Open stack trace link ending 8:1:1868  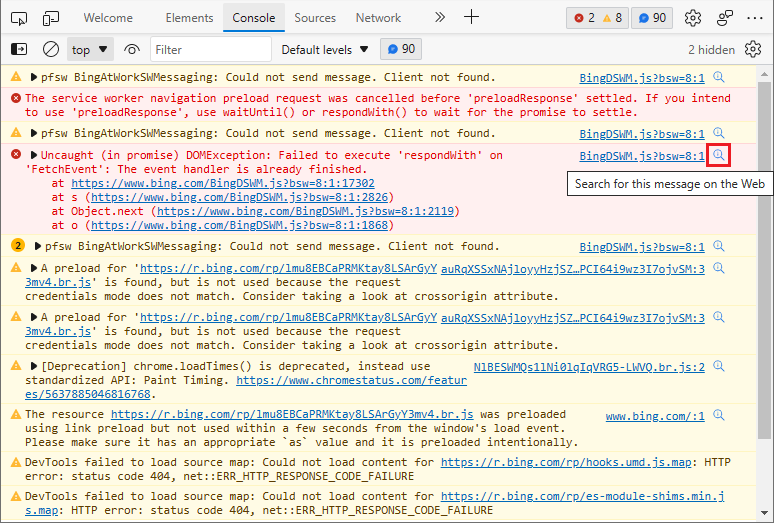(239, 225)
